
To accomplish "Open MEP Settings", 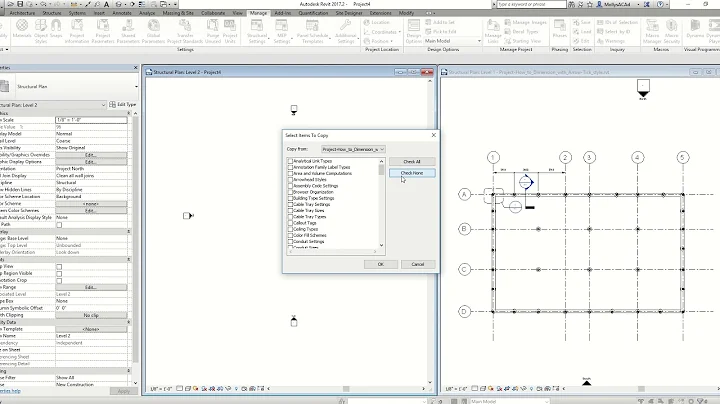I will pos(282,30).
